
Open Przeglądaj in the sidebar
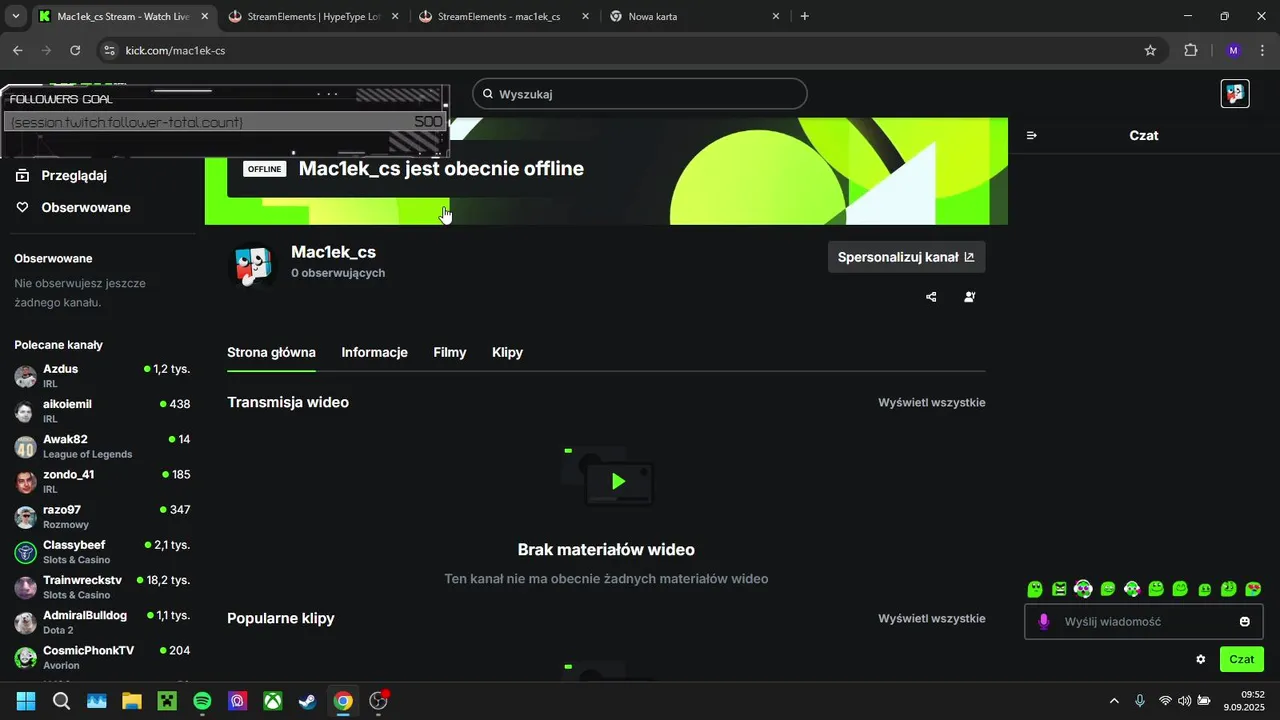point(74,175)
